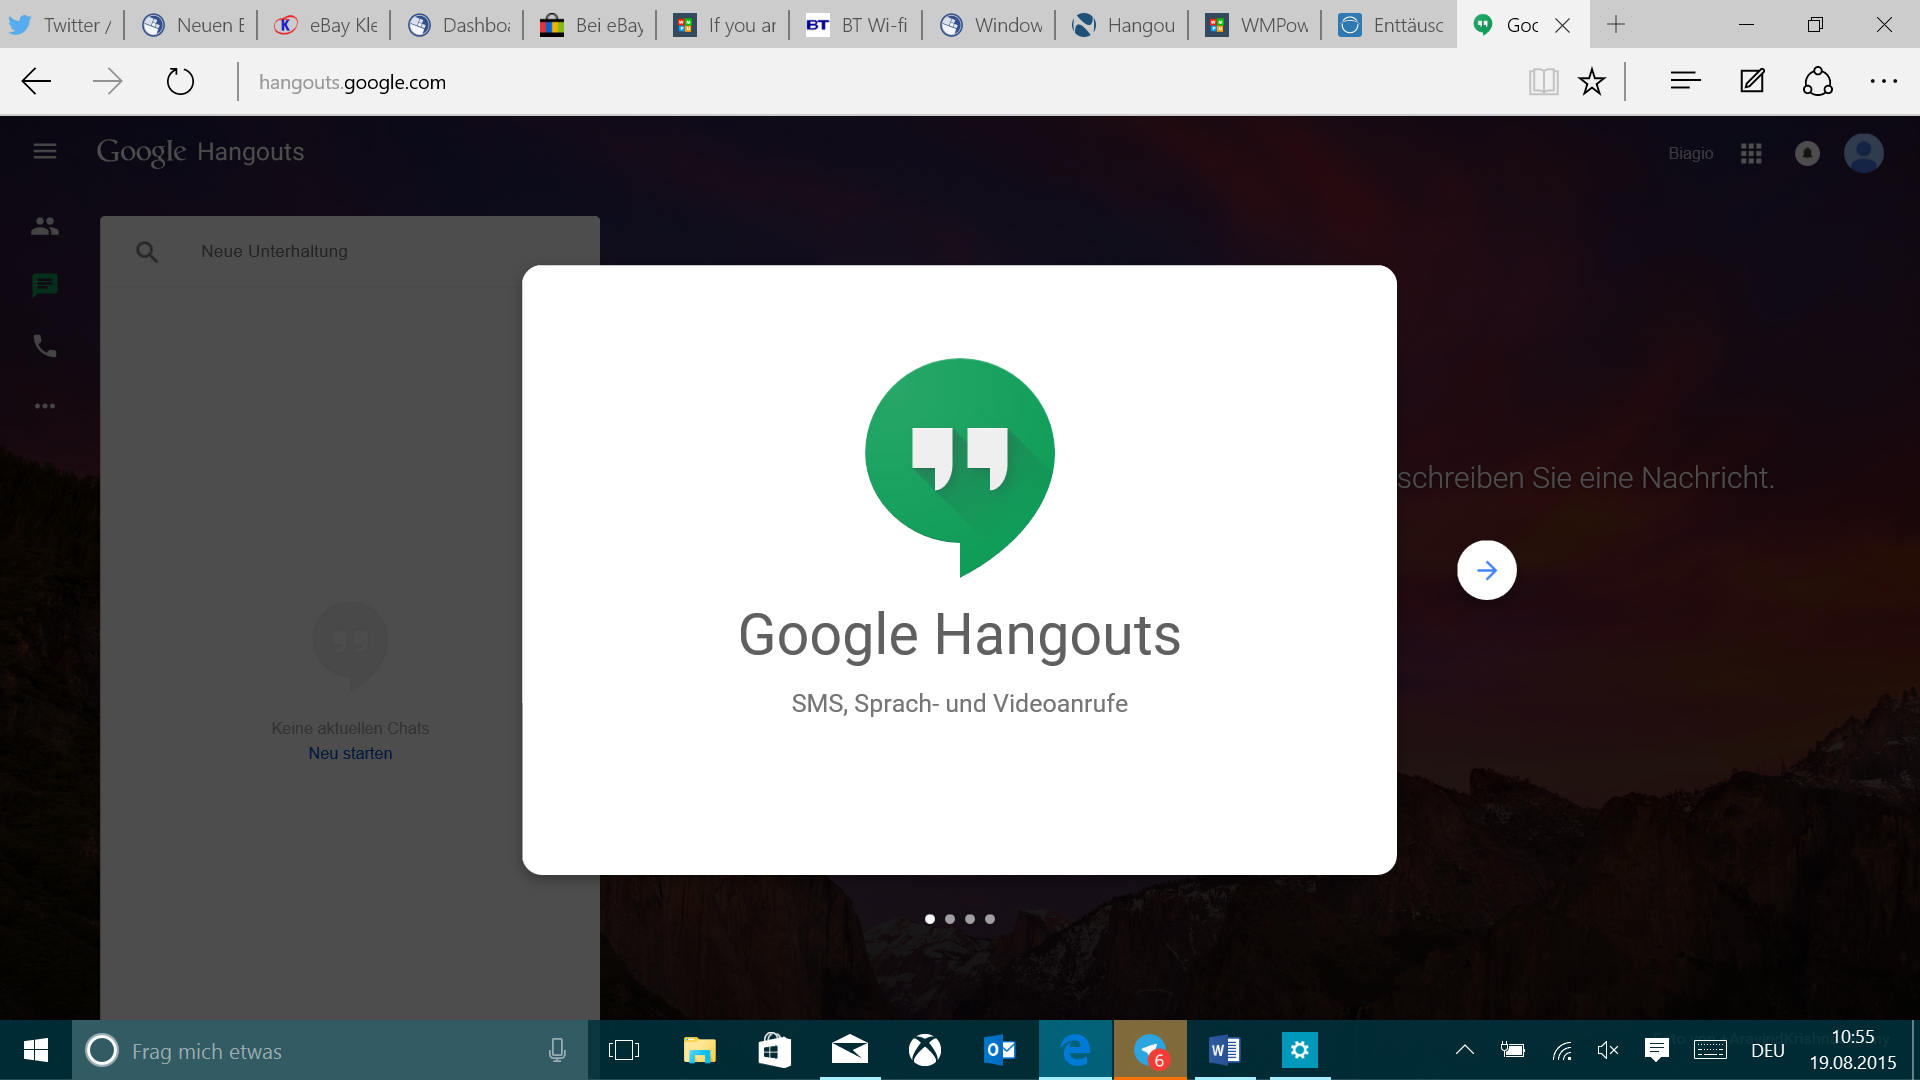Open the Windows Start menu
This screenshot has width=1920, height=1080.
pos(36,1050)
